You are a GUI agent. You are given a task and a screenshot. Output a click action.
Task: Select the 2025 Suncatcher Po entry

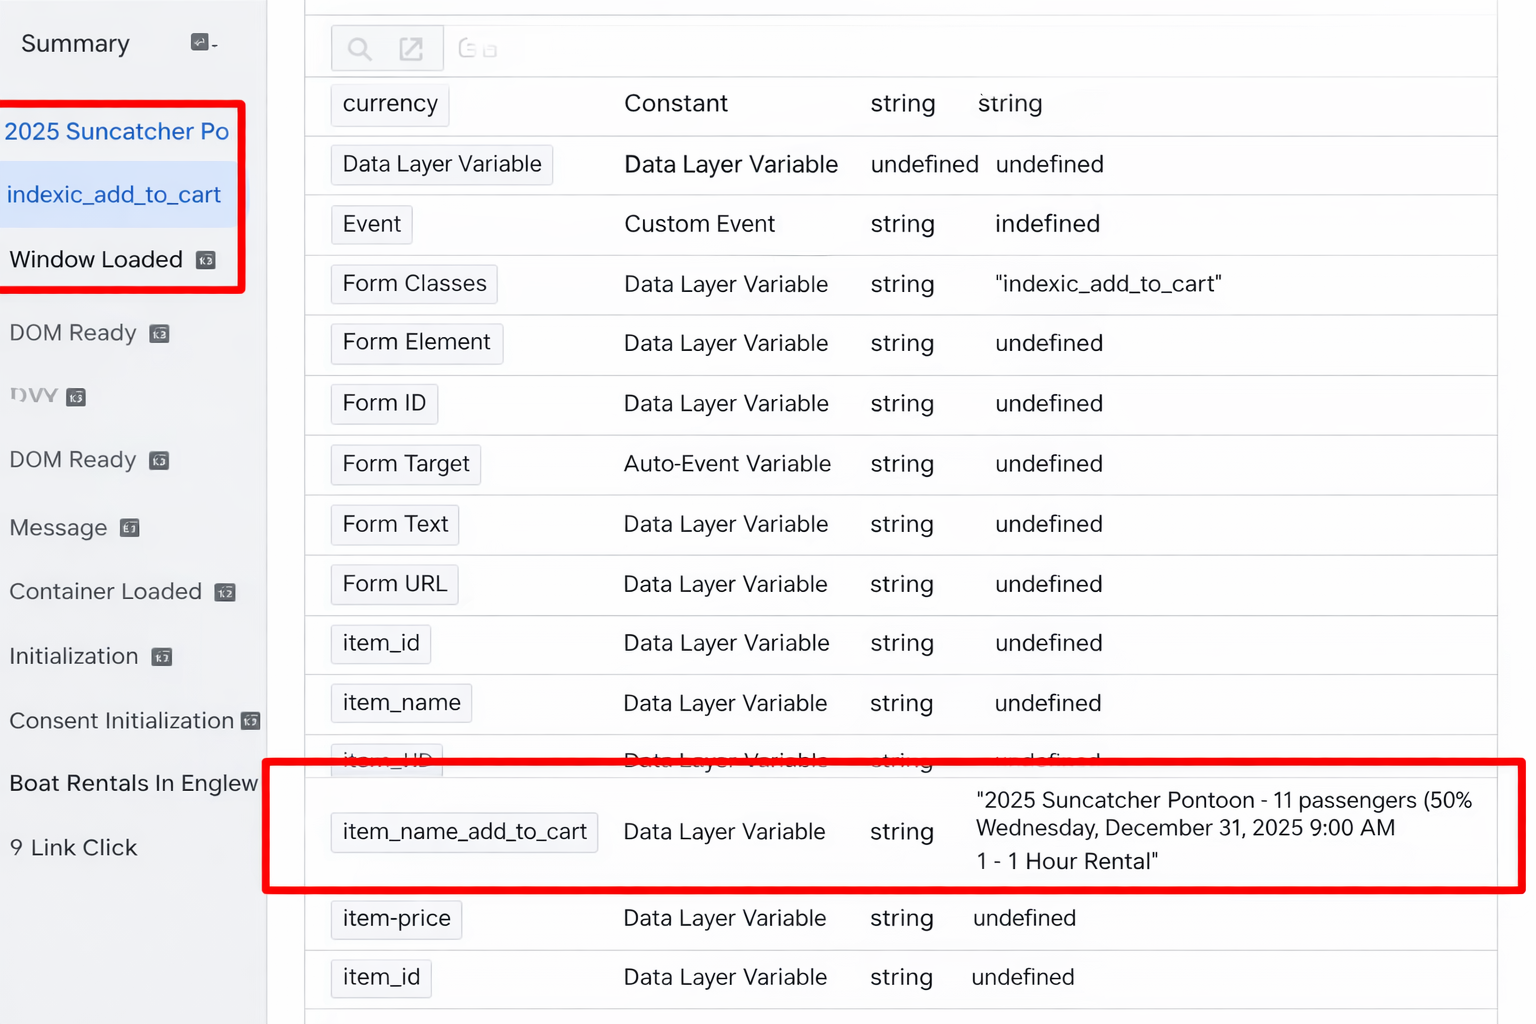point(117,132)
